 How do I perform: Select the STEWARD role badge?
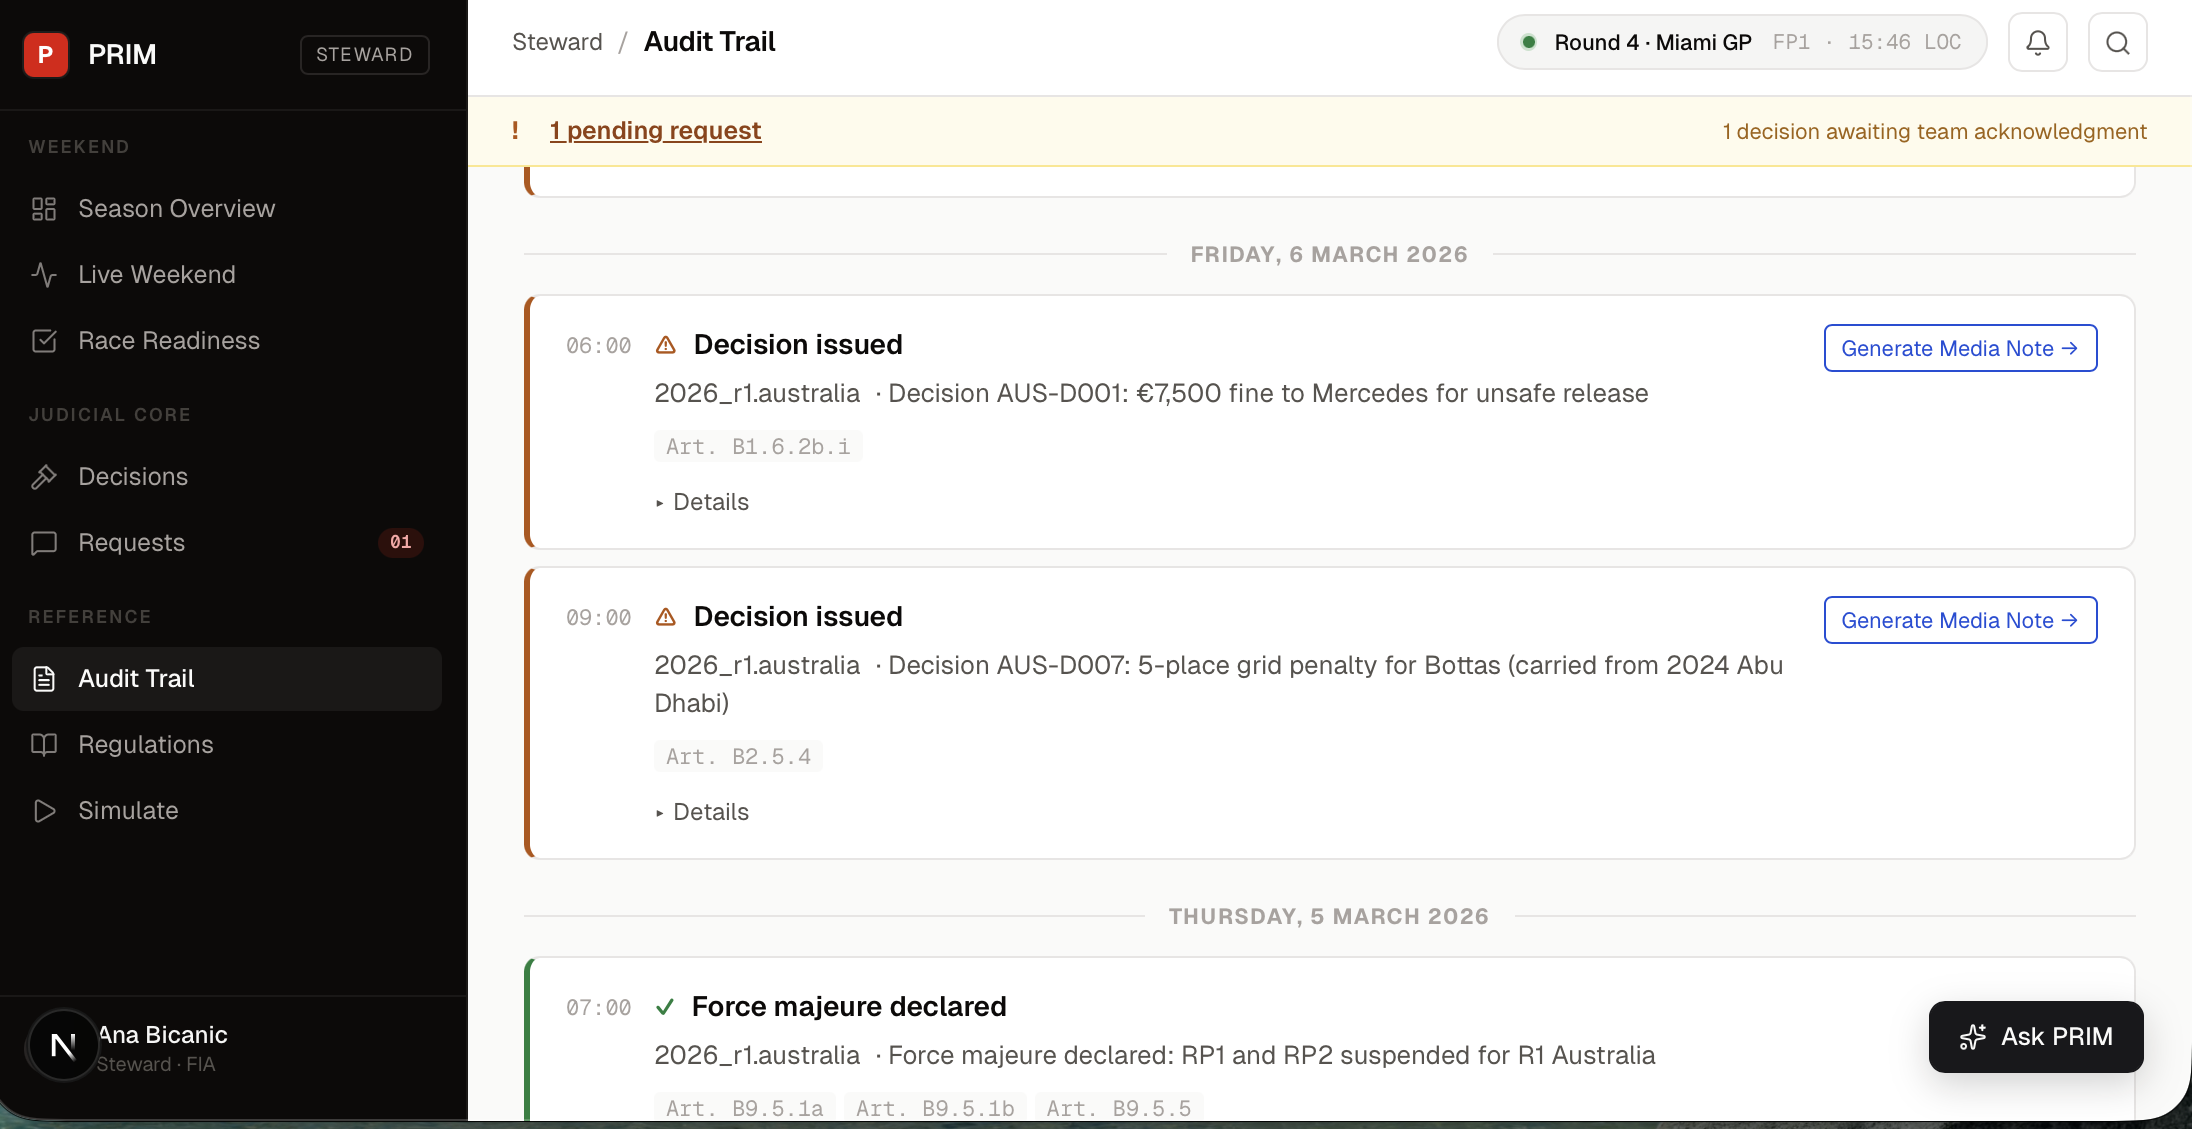364,54
